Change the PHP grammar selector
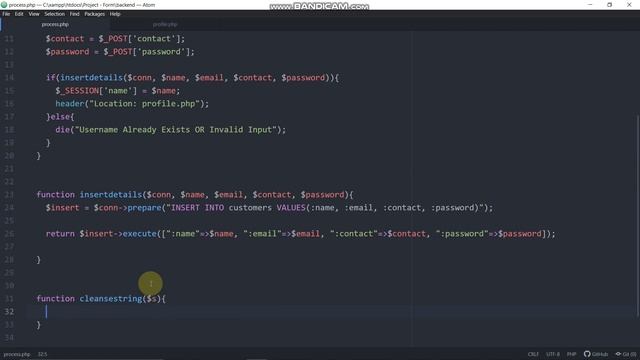This screenshot has height=360, width=640. pos(571,354)
